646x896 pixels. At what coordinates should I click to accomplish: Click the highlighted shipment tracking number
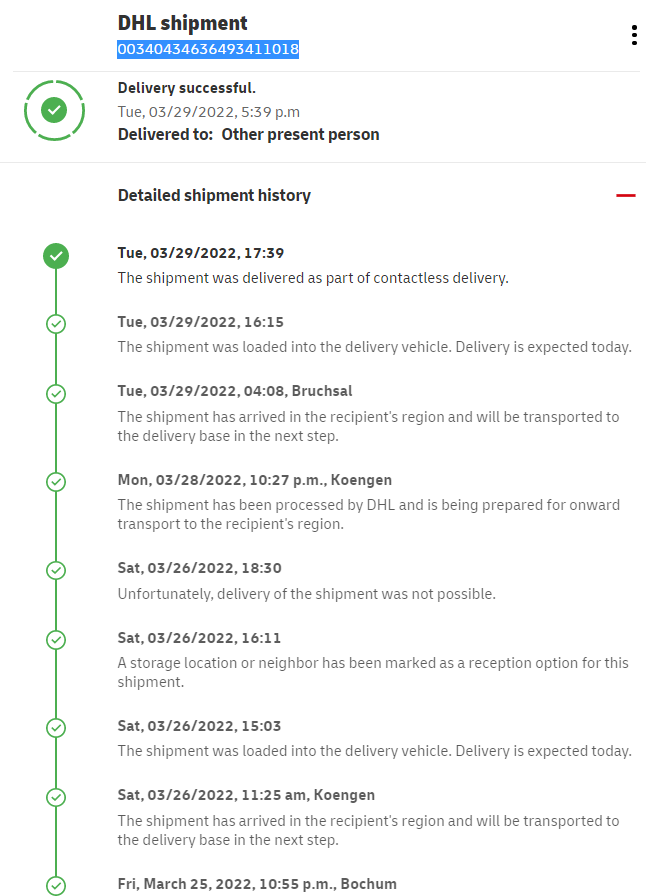208,49
